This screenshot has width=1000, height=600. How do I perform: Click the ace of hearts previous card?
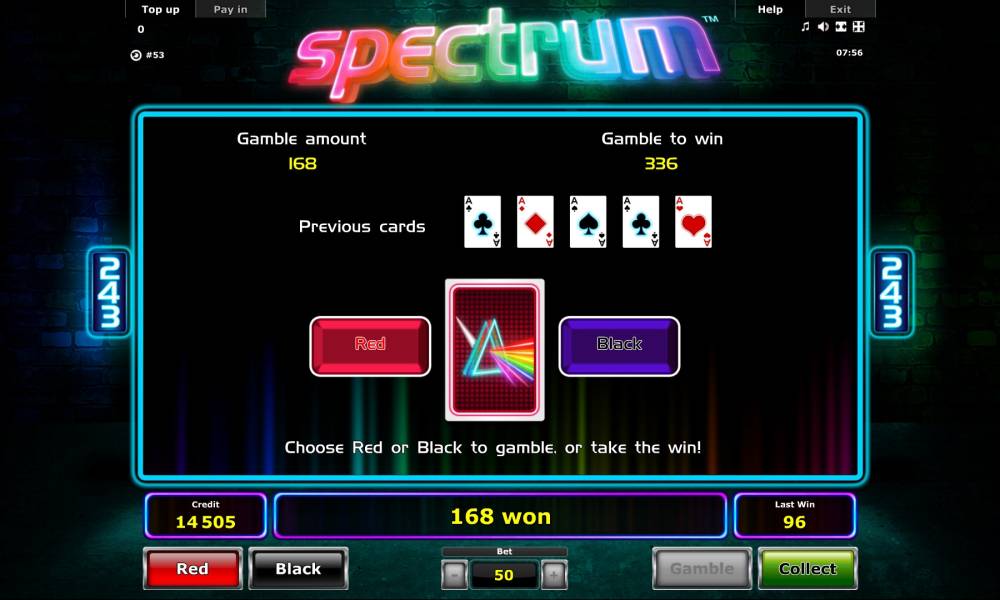pyautogui.click(x=693, y=221)
